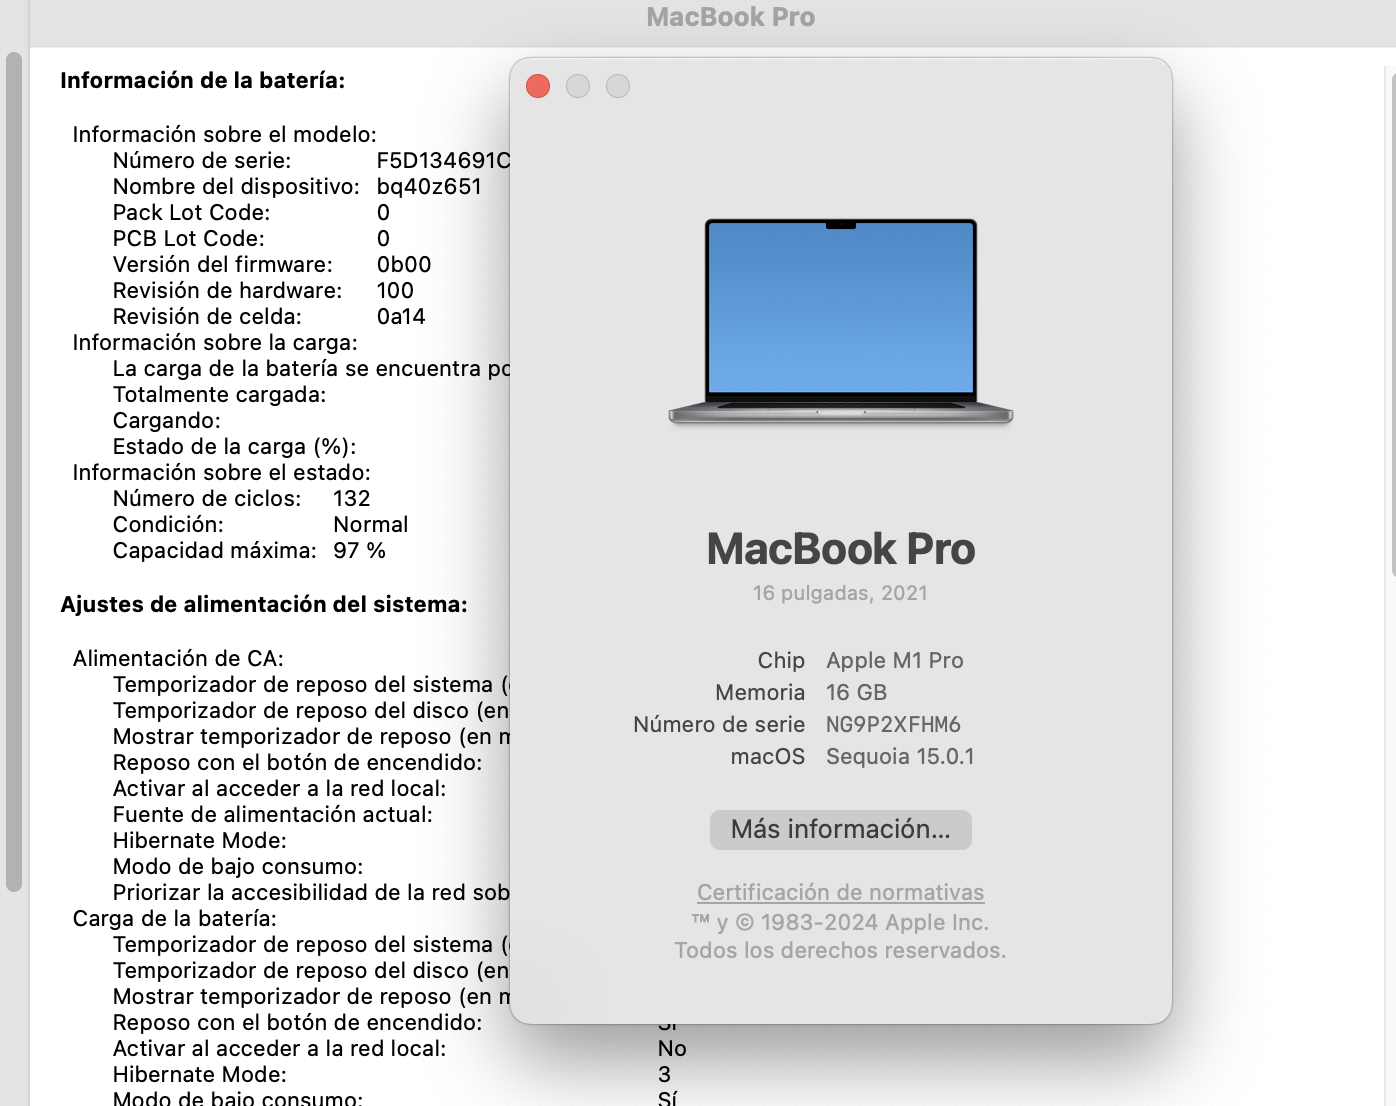Click 'Todos los derechos reservados.' text
This screenshot has height=1106, width=1396.
pos(841,950)
